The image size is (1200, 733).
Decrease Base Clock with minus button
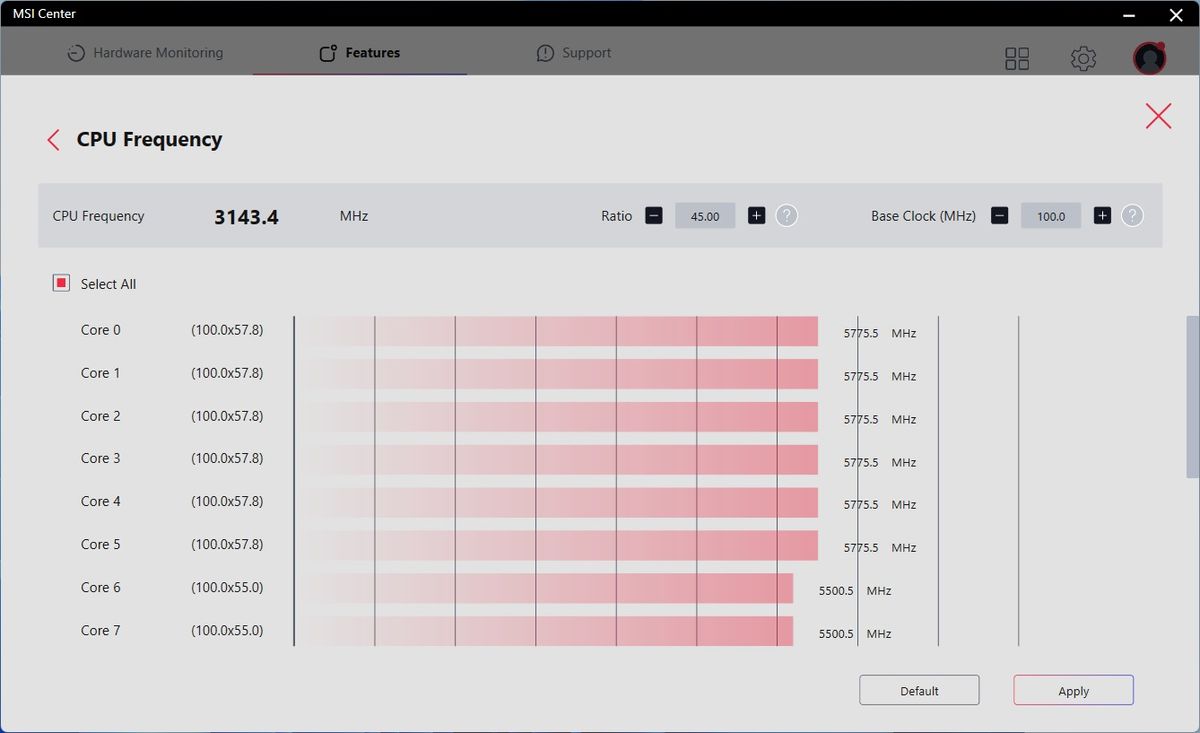(999, 215)
